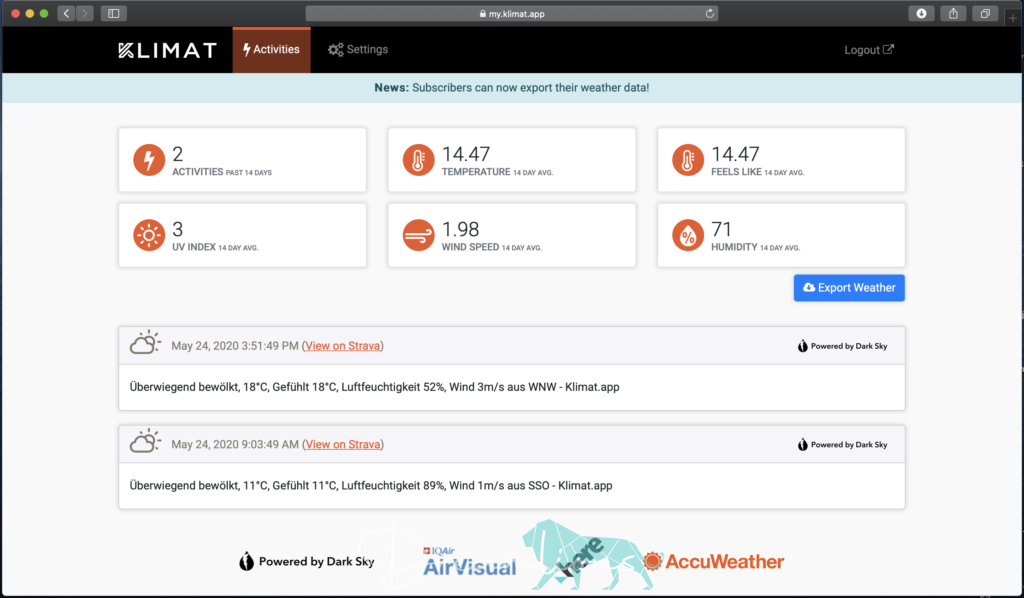
Task: Click the AccuWeather logo in footer
Action: click(x=713, y=562)
